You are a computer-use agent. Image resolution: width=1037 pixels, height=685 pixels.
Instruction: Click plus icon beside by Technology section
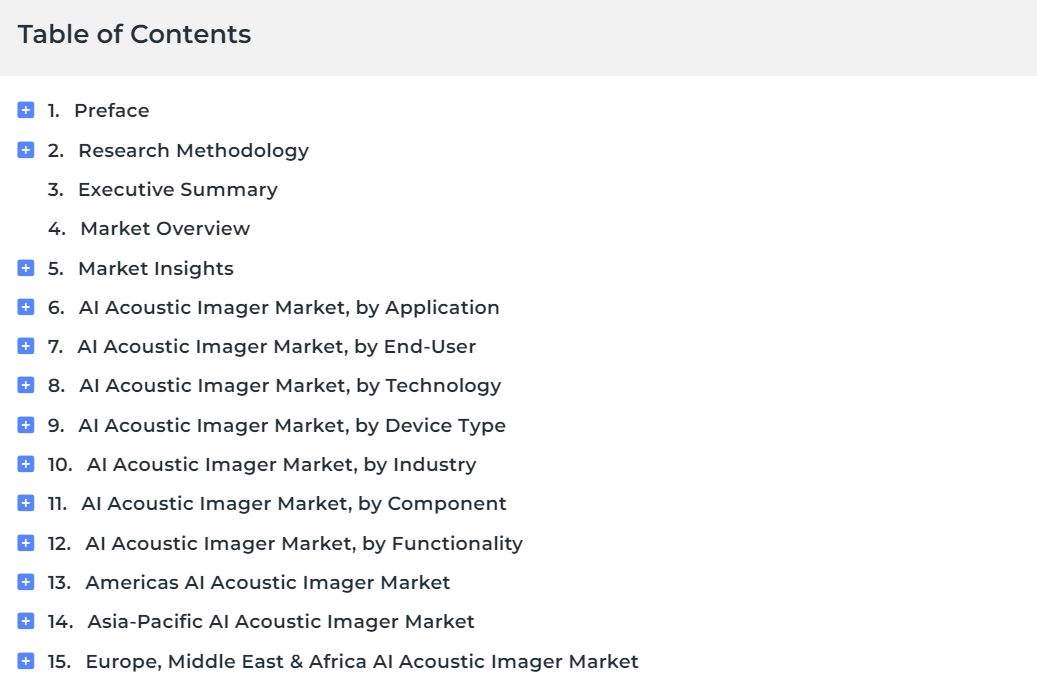click(x=26, y=385)
